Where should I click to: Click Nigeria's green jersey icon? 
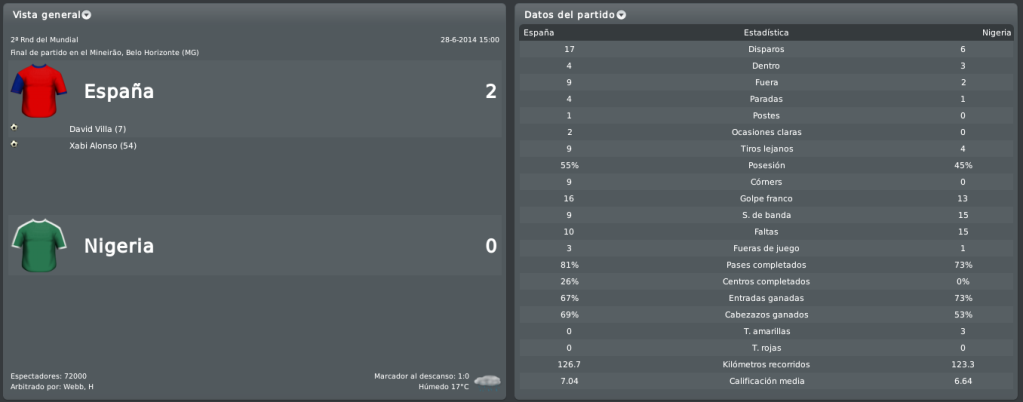pyautogui.click(x=39, y=245)
